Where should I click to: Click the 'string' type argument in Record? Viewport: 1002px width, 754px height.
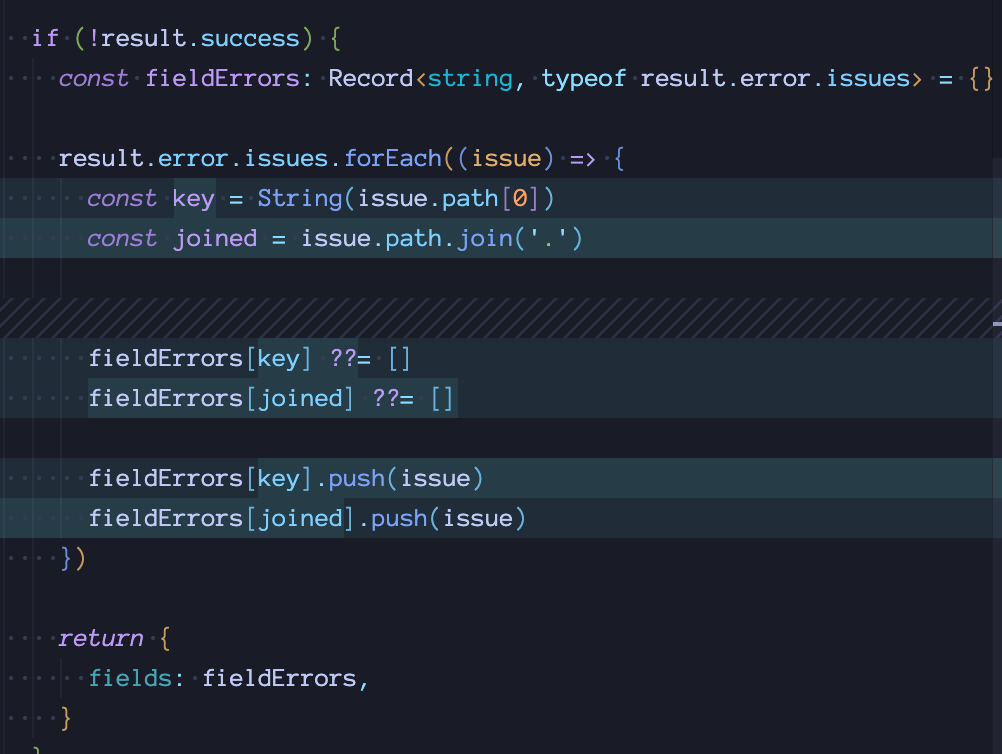pyautogui.click(x=470, y=79)
